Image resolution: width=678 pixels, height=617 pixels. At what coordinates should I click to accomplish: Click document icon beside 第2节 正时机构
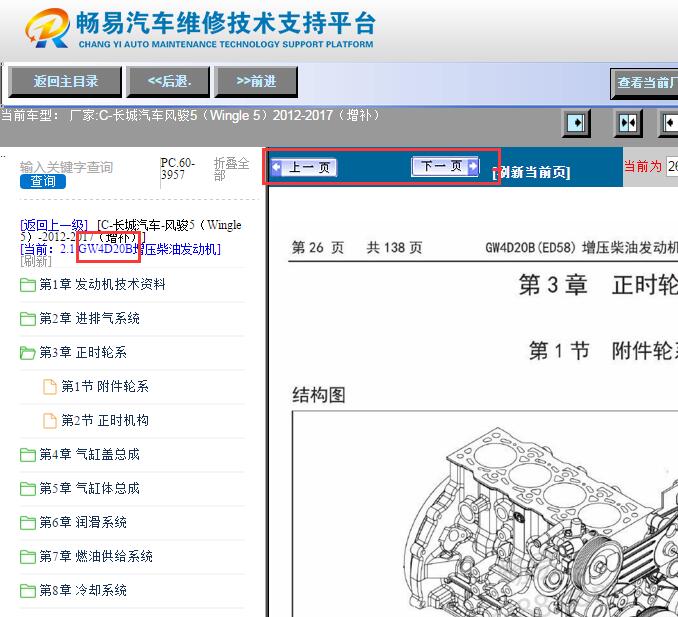pyautogui.click(x=50, y=421)
